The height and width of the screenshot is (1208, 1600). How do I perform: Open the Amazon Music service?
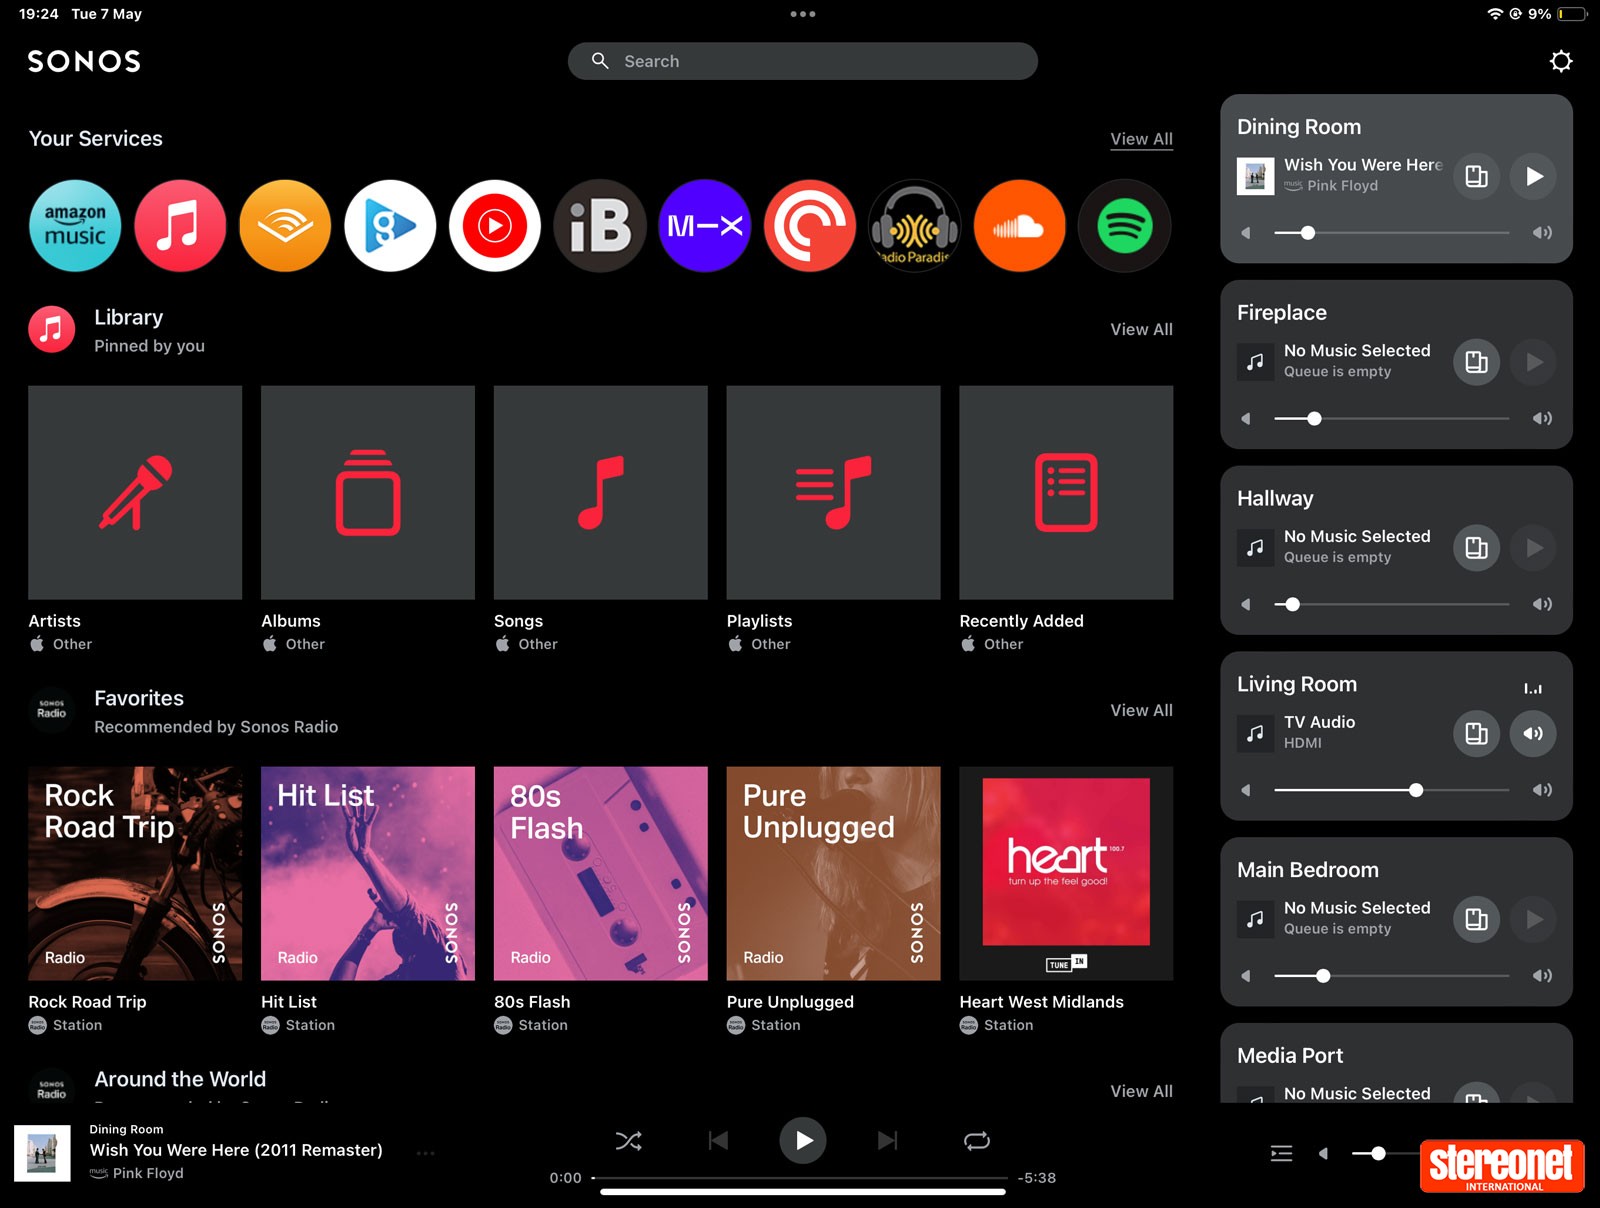tap(75, 226)
